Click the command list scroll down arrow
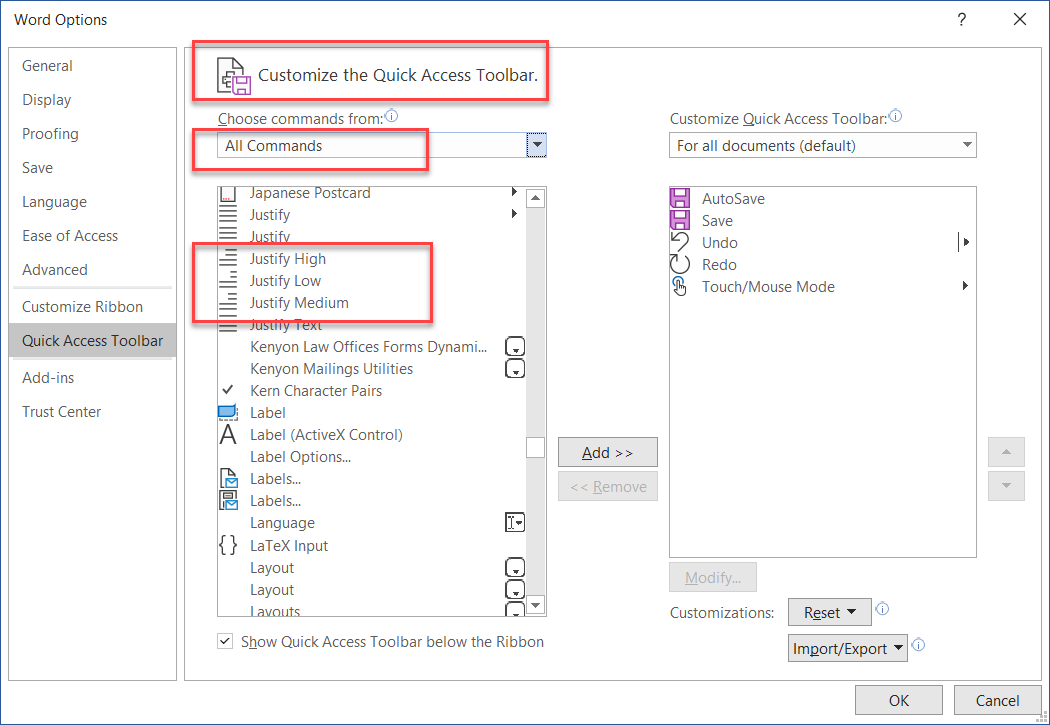The width and height of the screenshot is (1050, 725). (x=536, y=605)
